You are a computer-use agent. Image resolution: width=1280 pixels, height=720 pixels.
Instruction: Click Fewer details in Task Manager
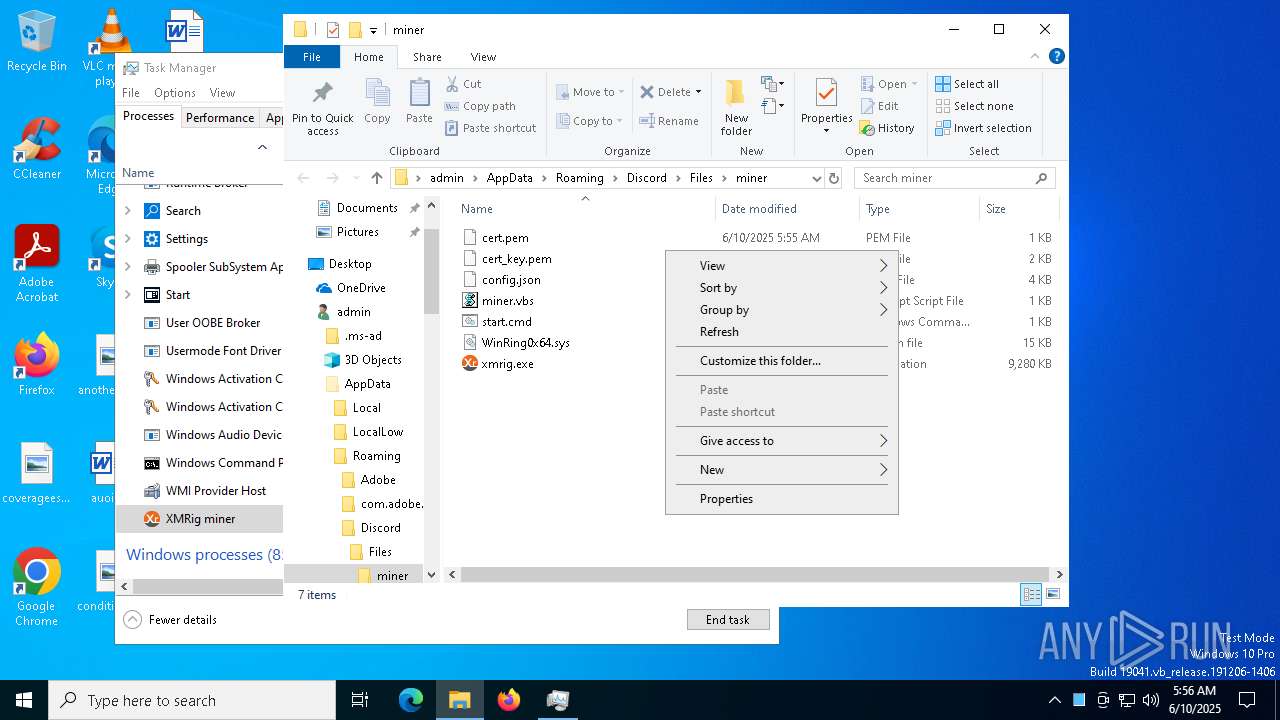pyautogui.click(x=170, y=620)
